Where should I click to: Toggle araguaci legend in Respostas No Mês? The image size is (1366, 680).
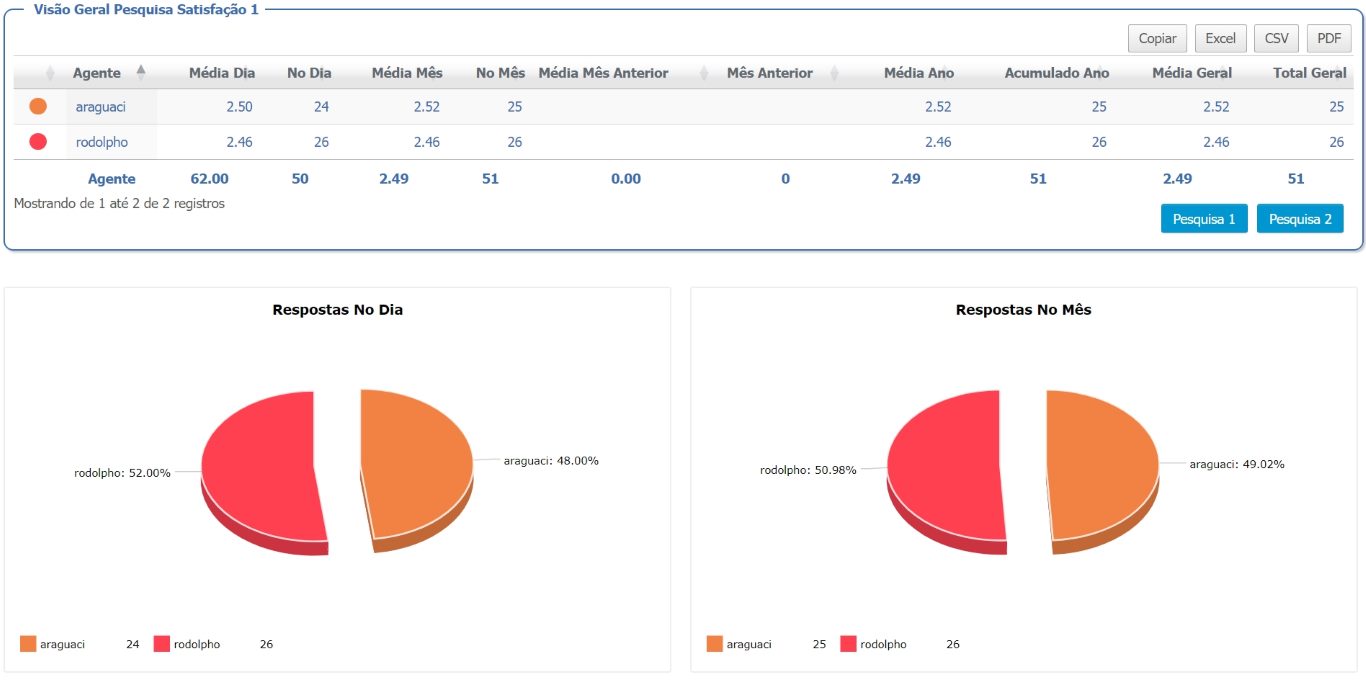click(x=739, y=644)
